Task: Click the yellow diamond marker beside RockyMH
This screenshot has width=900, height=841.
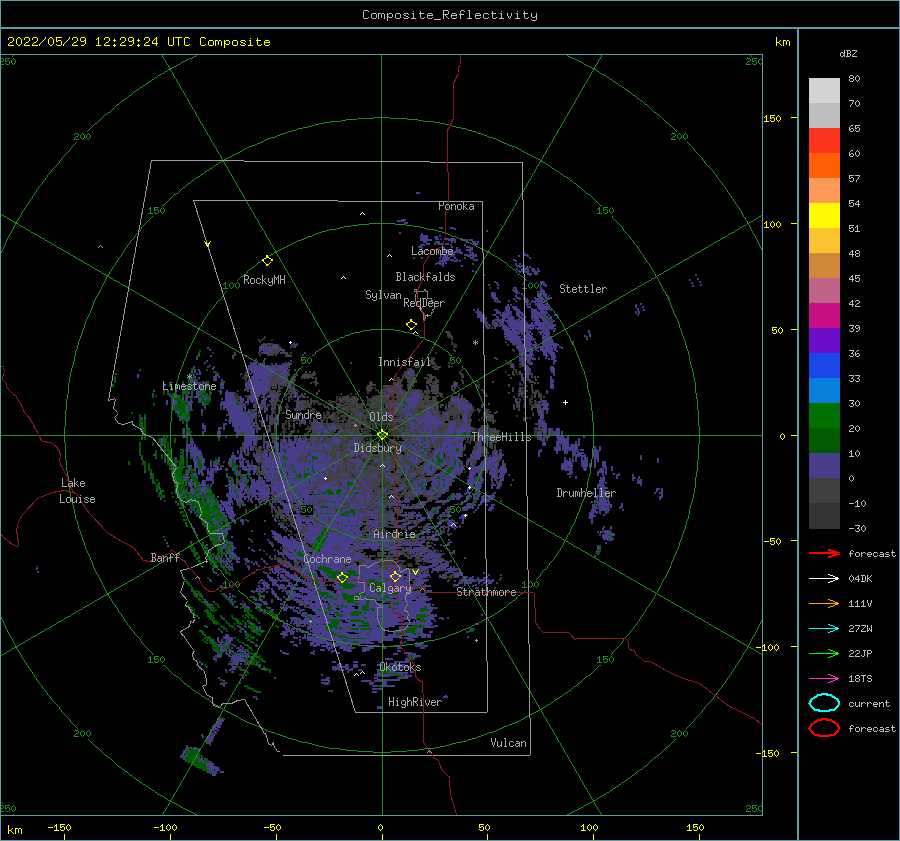Action: point(267,261)
